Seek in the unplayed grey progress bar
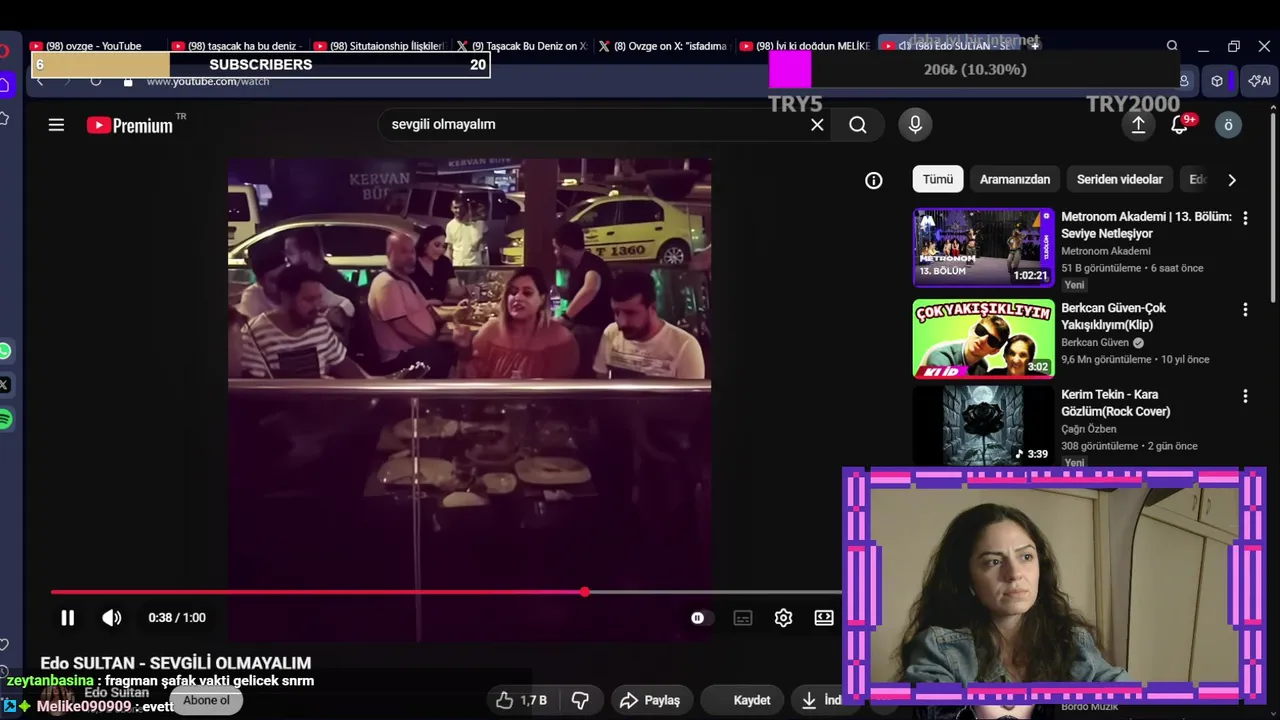The image size is (1280, 720). pyautogui.click(x=713, y=592)
